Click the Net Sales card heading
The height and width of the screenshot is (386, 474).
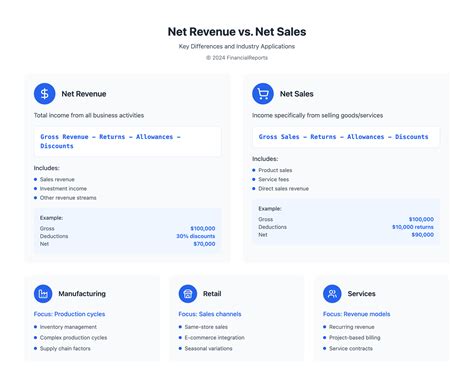coord(297,94)
